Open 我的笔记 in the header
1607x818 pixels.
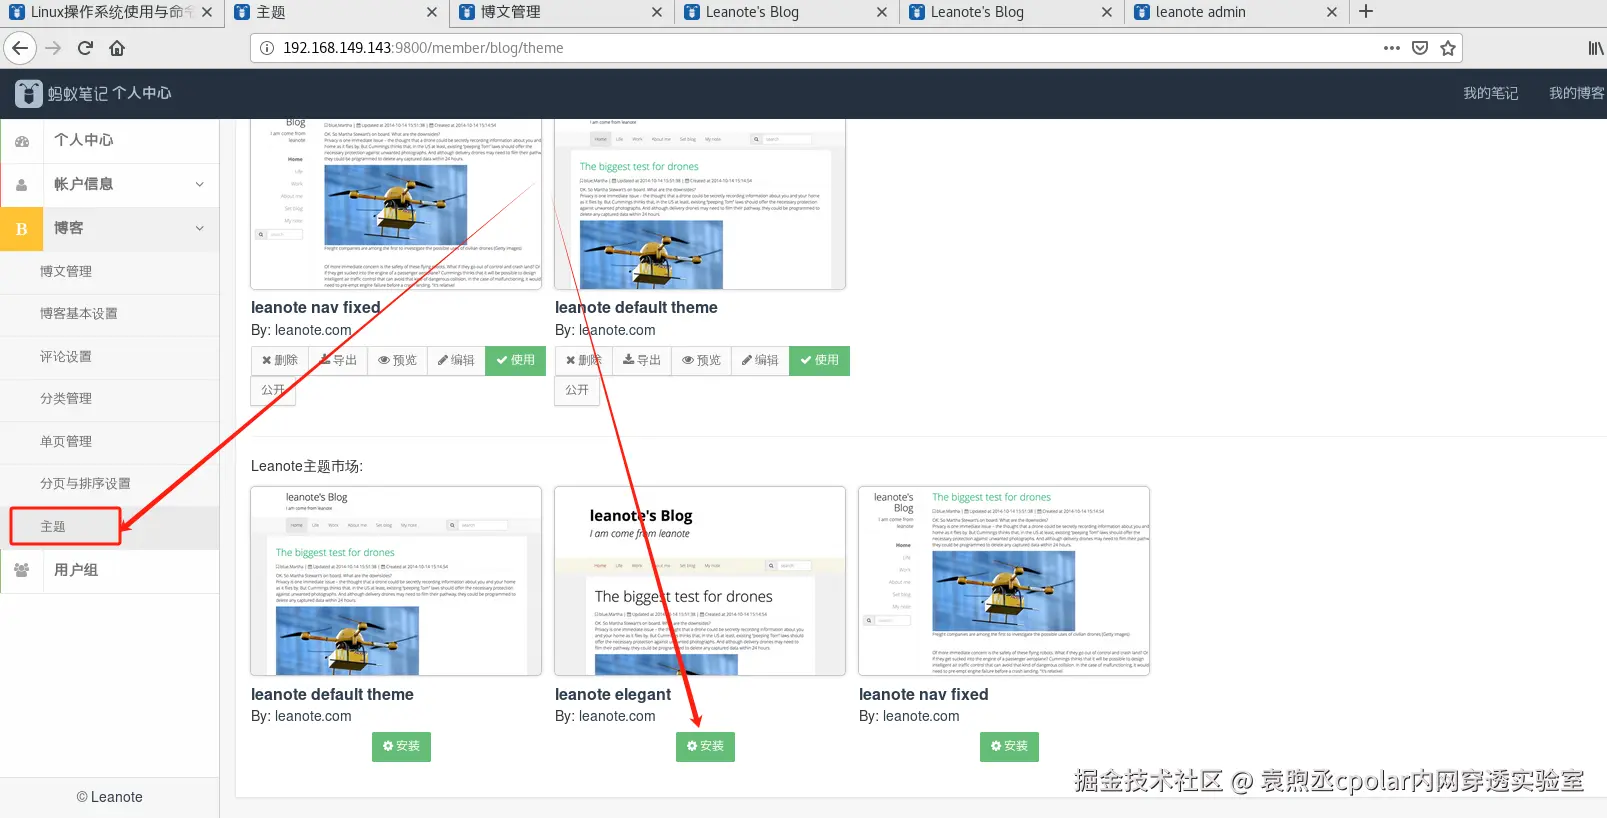1490,93
